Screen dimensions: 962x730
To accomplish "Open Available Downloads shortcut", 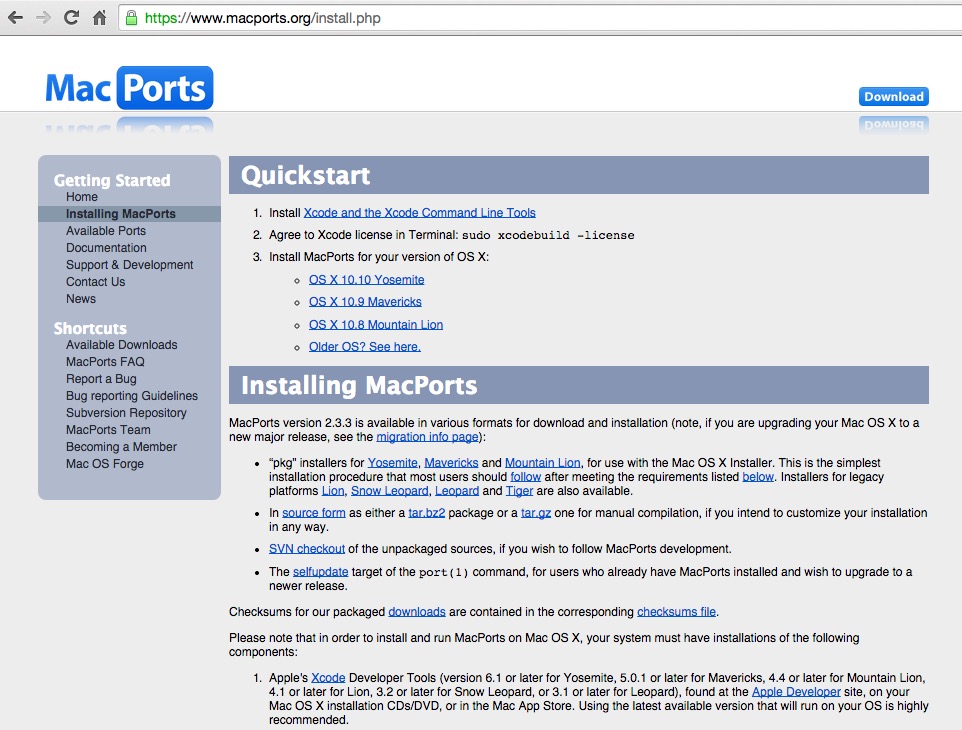I will click(x=121, y=345).
